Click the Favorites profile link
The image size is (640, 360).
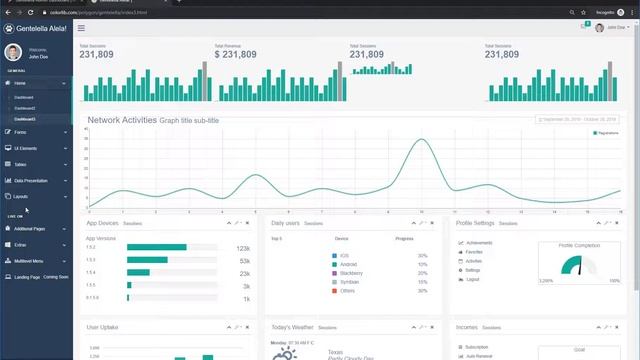coord(474,252)
